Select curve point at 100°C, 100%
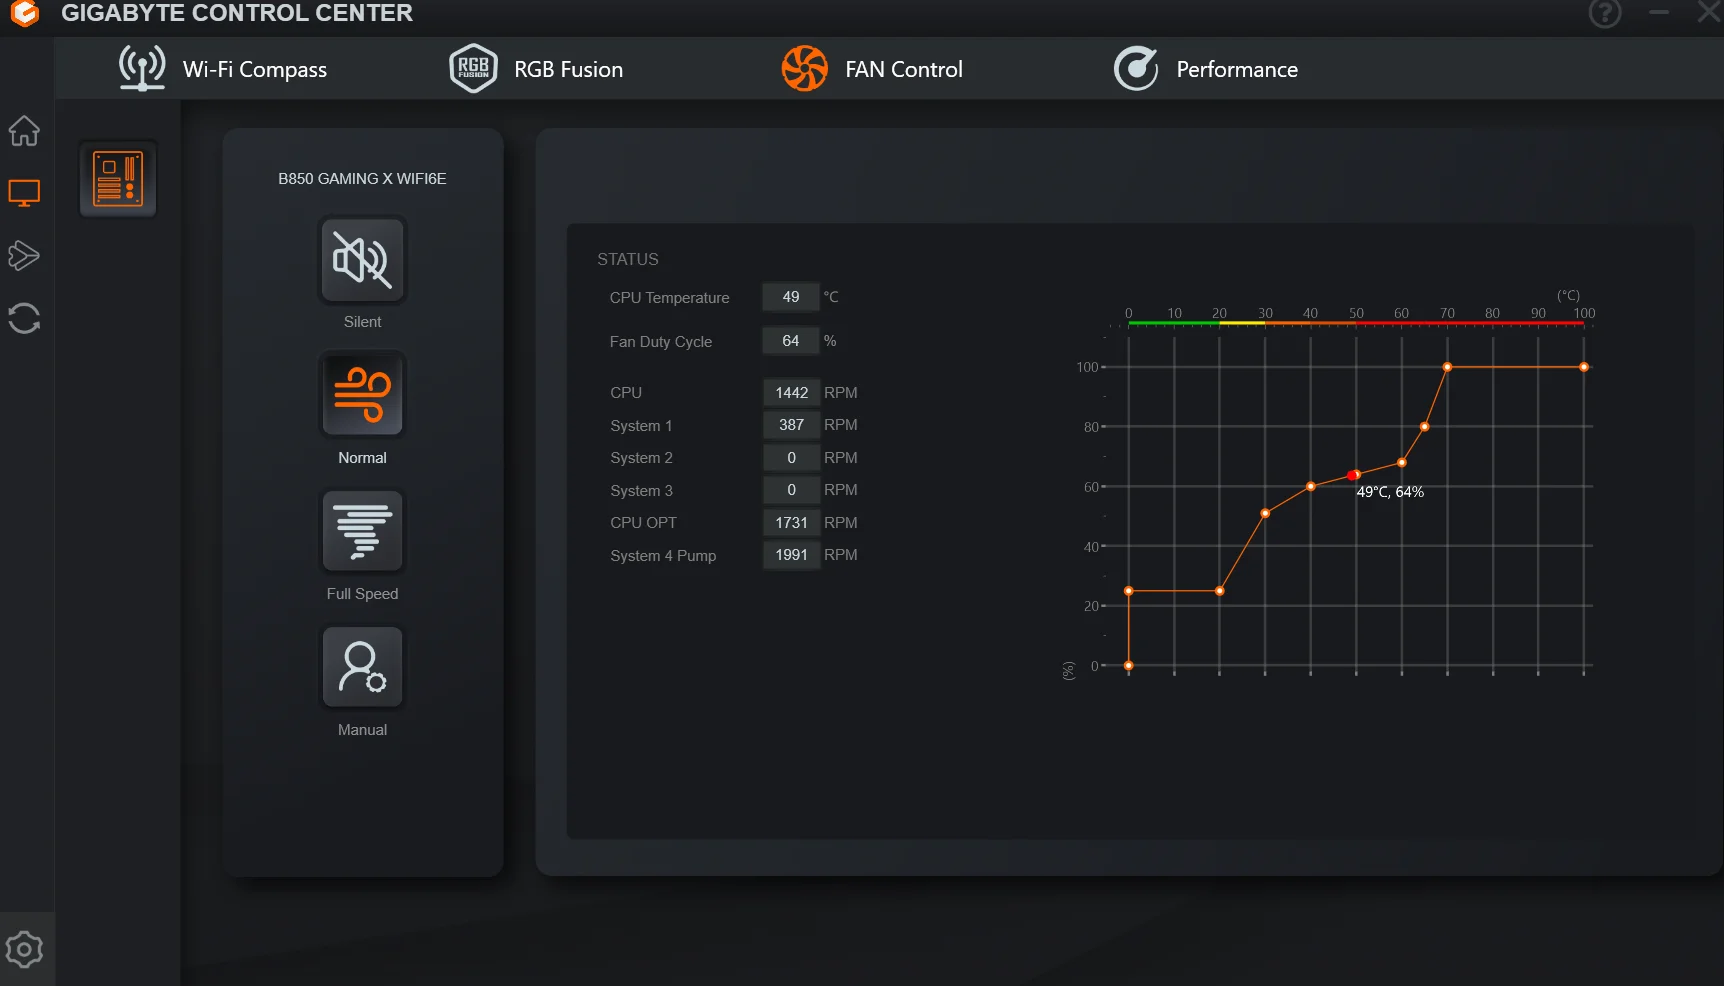 pos(1584,367)
